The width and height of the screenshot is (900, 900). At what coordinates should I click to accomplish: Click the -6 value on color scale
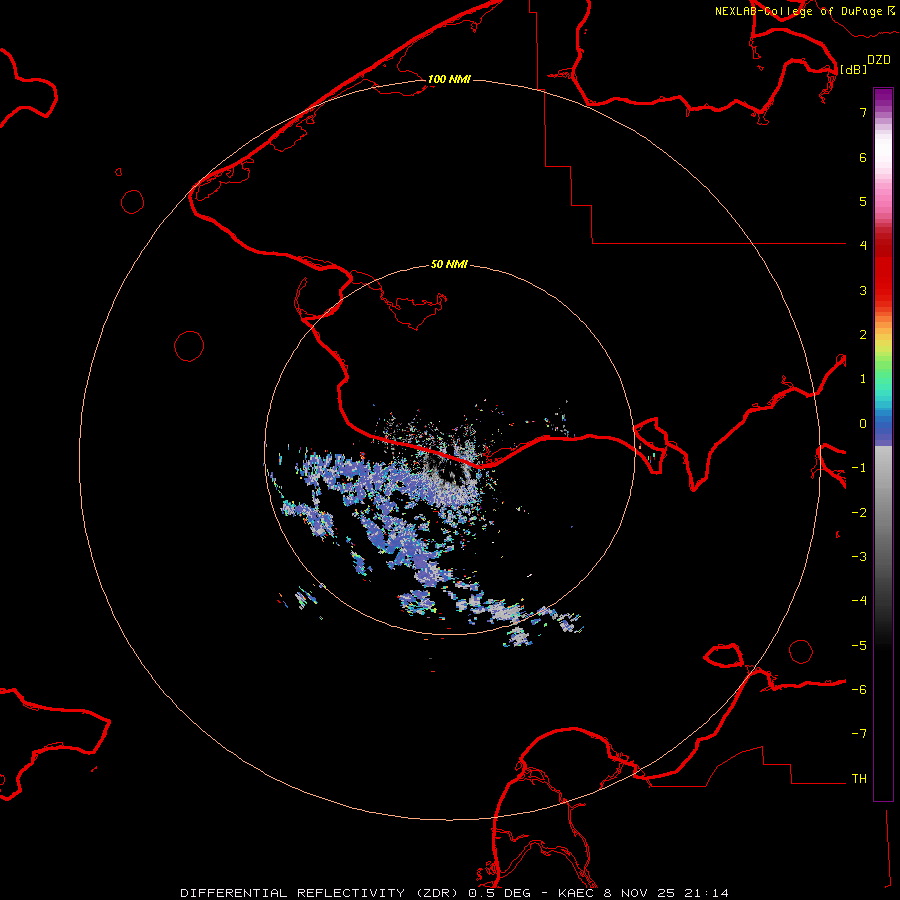(x=859, y=690)
